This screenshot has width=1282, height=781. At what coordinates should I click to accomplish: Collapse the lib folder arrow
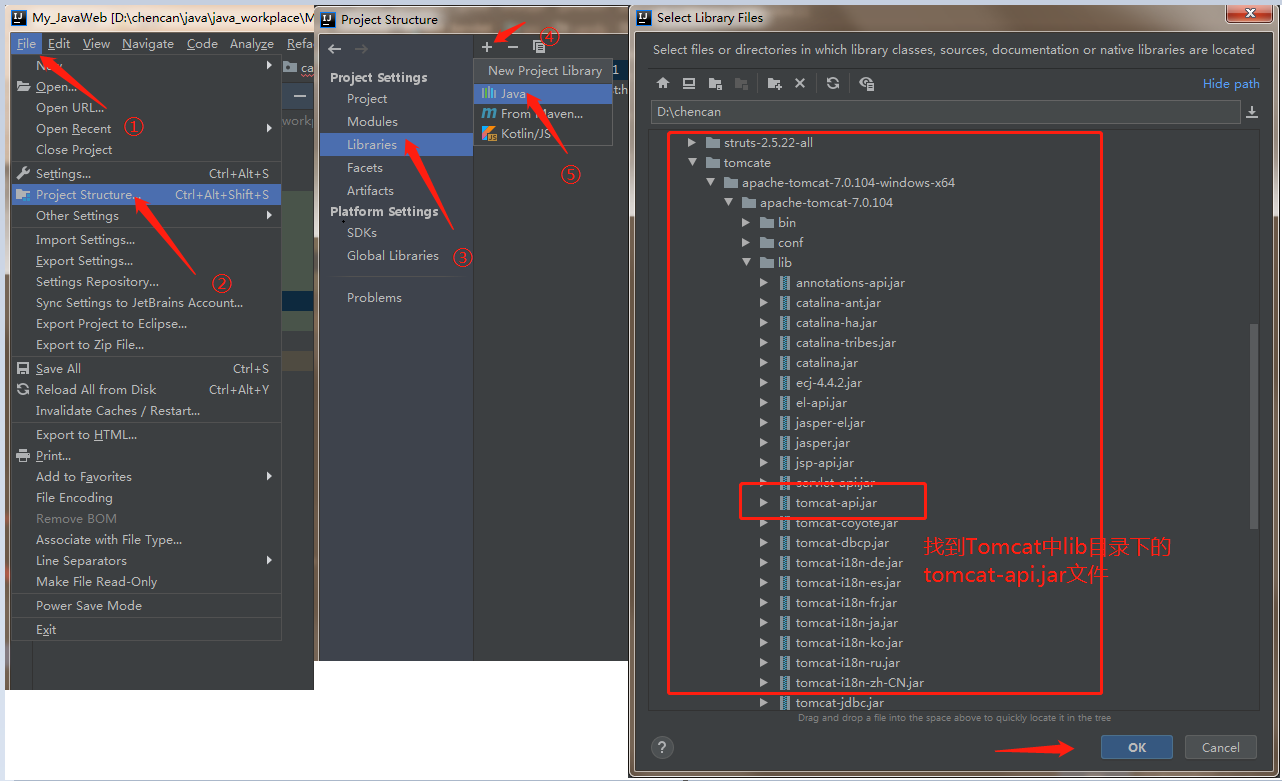pyautogui.click(x=745, y=262)
